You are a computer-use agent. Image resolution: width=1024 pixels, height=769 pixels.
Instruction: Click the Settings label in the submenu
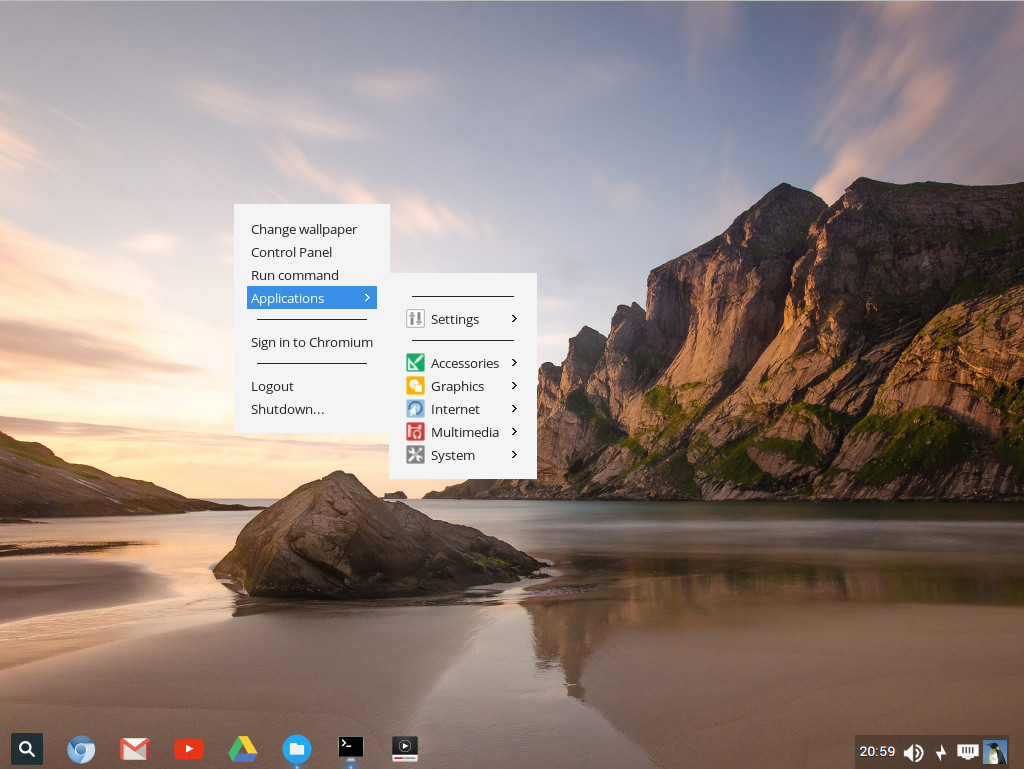pos(455,319)
